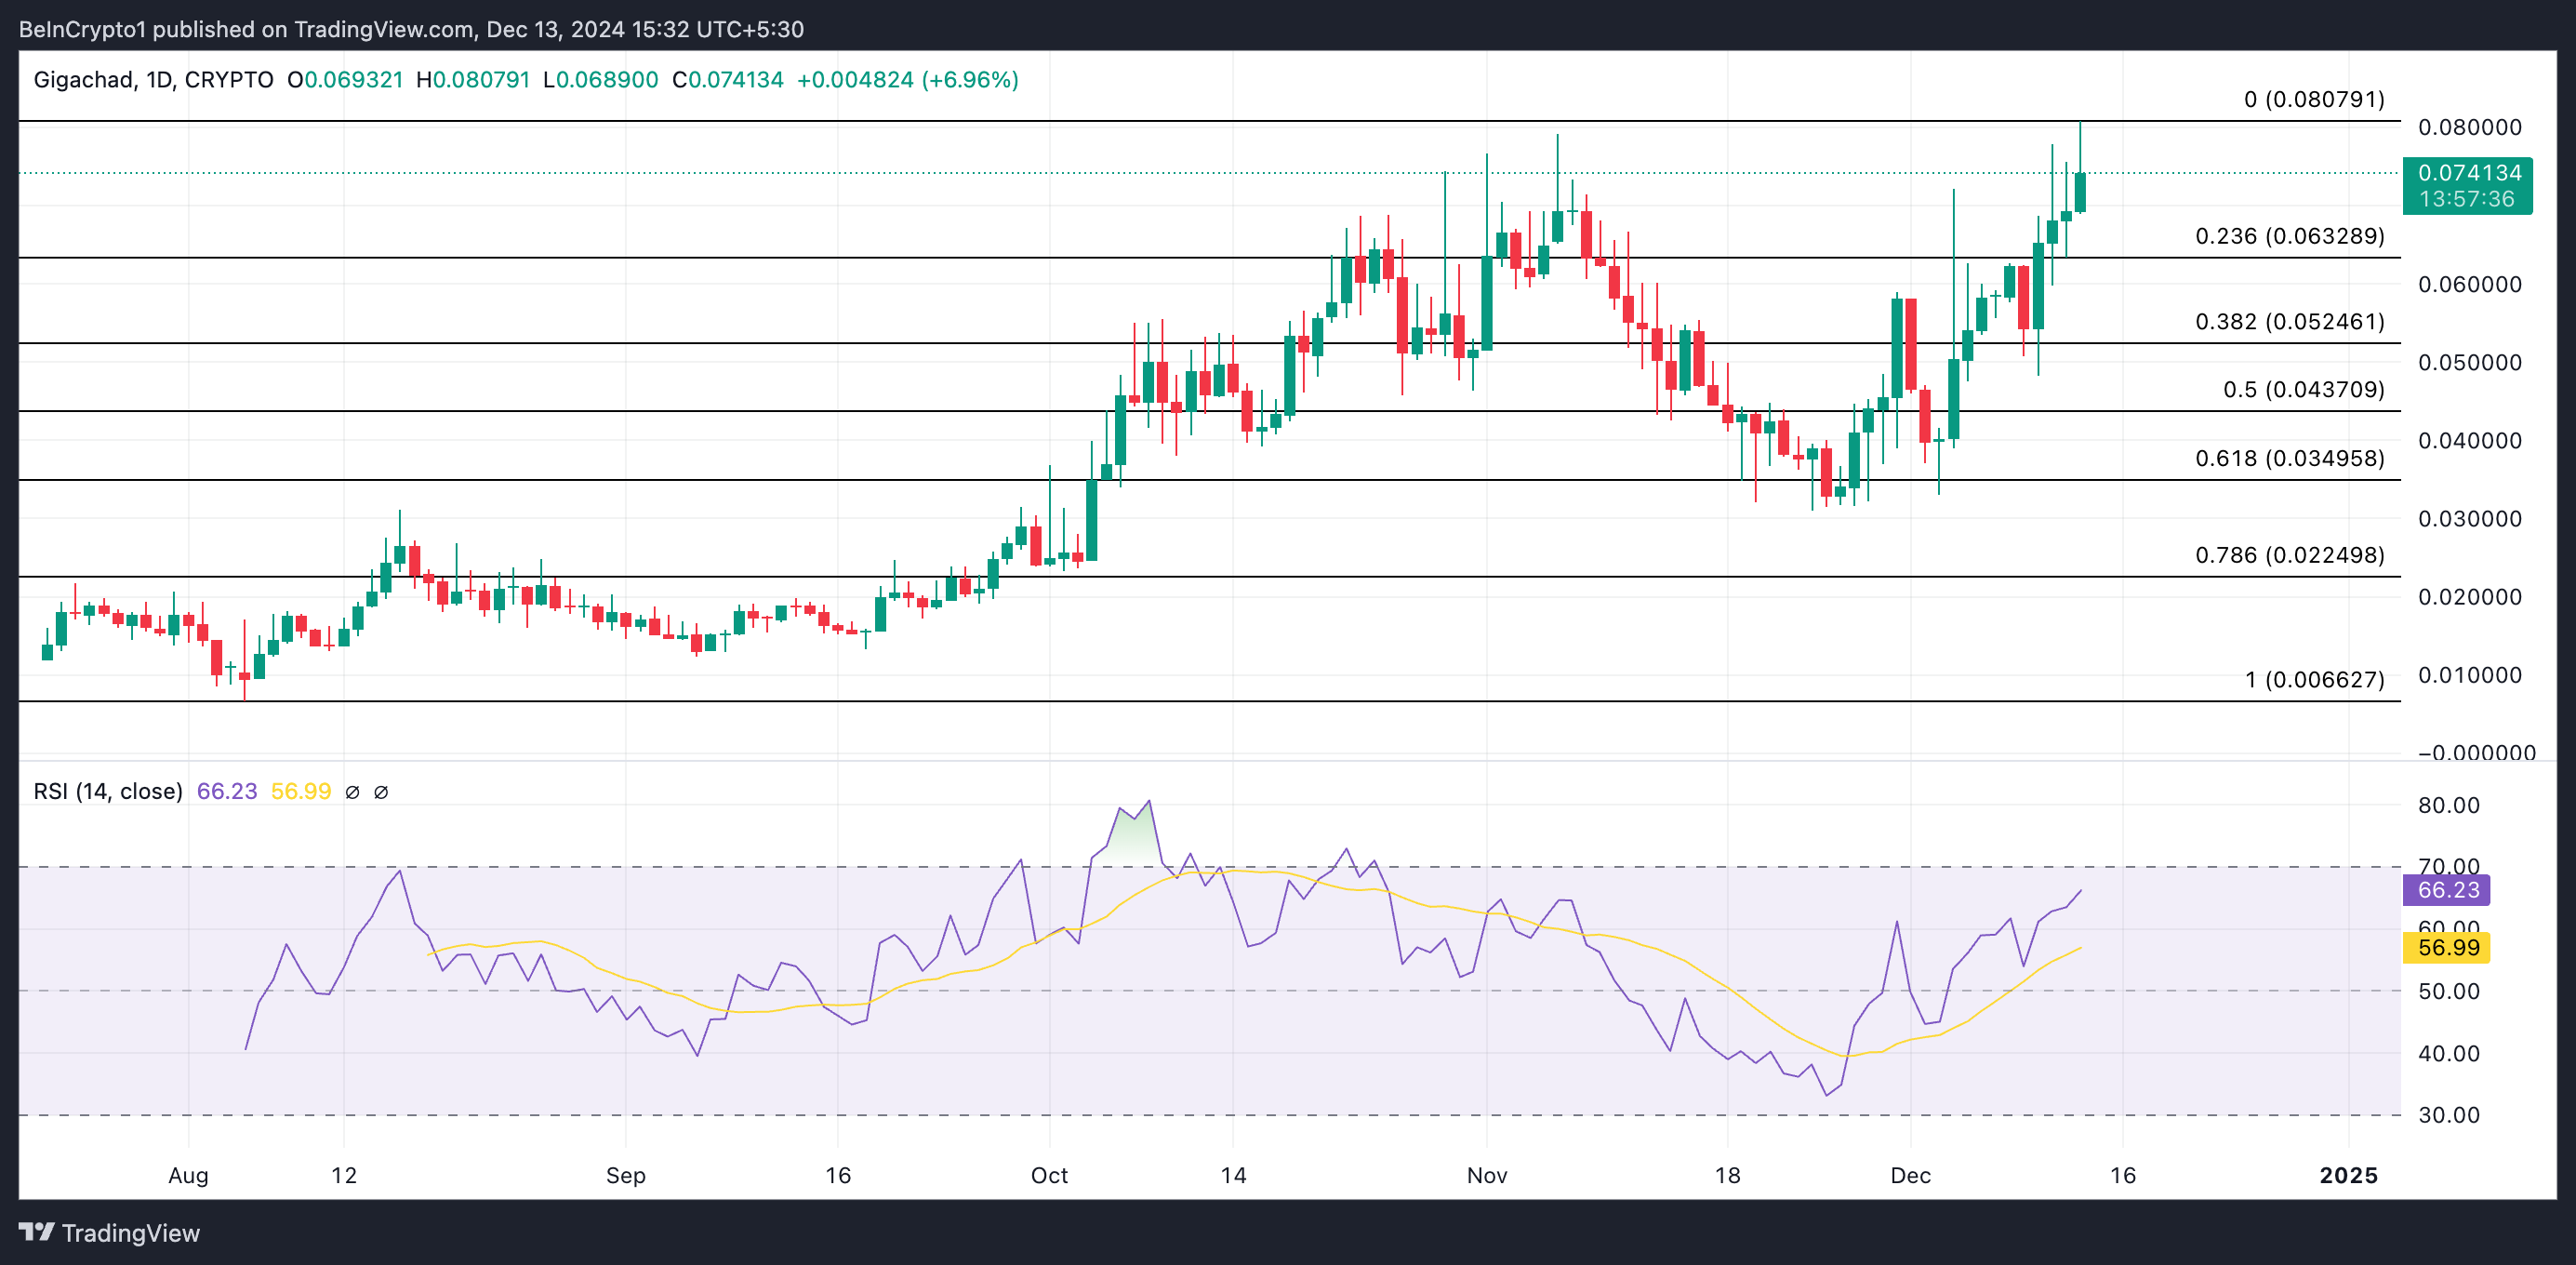
Task: Click the first empty-value symbol in RSI legend
Action: [352, 792]
